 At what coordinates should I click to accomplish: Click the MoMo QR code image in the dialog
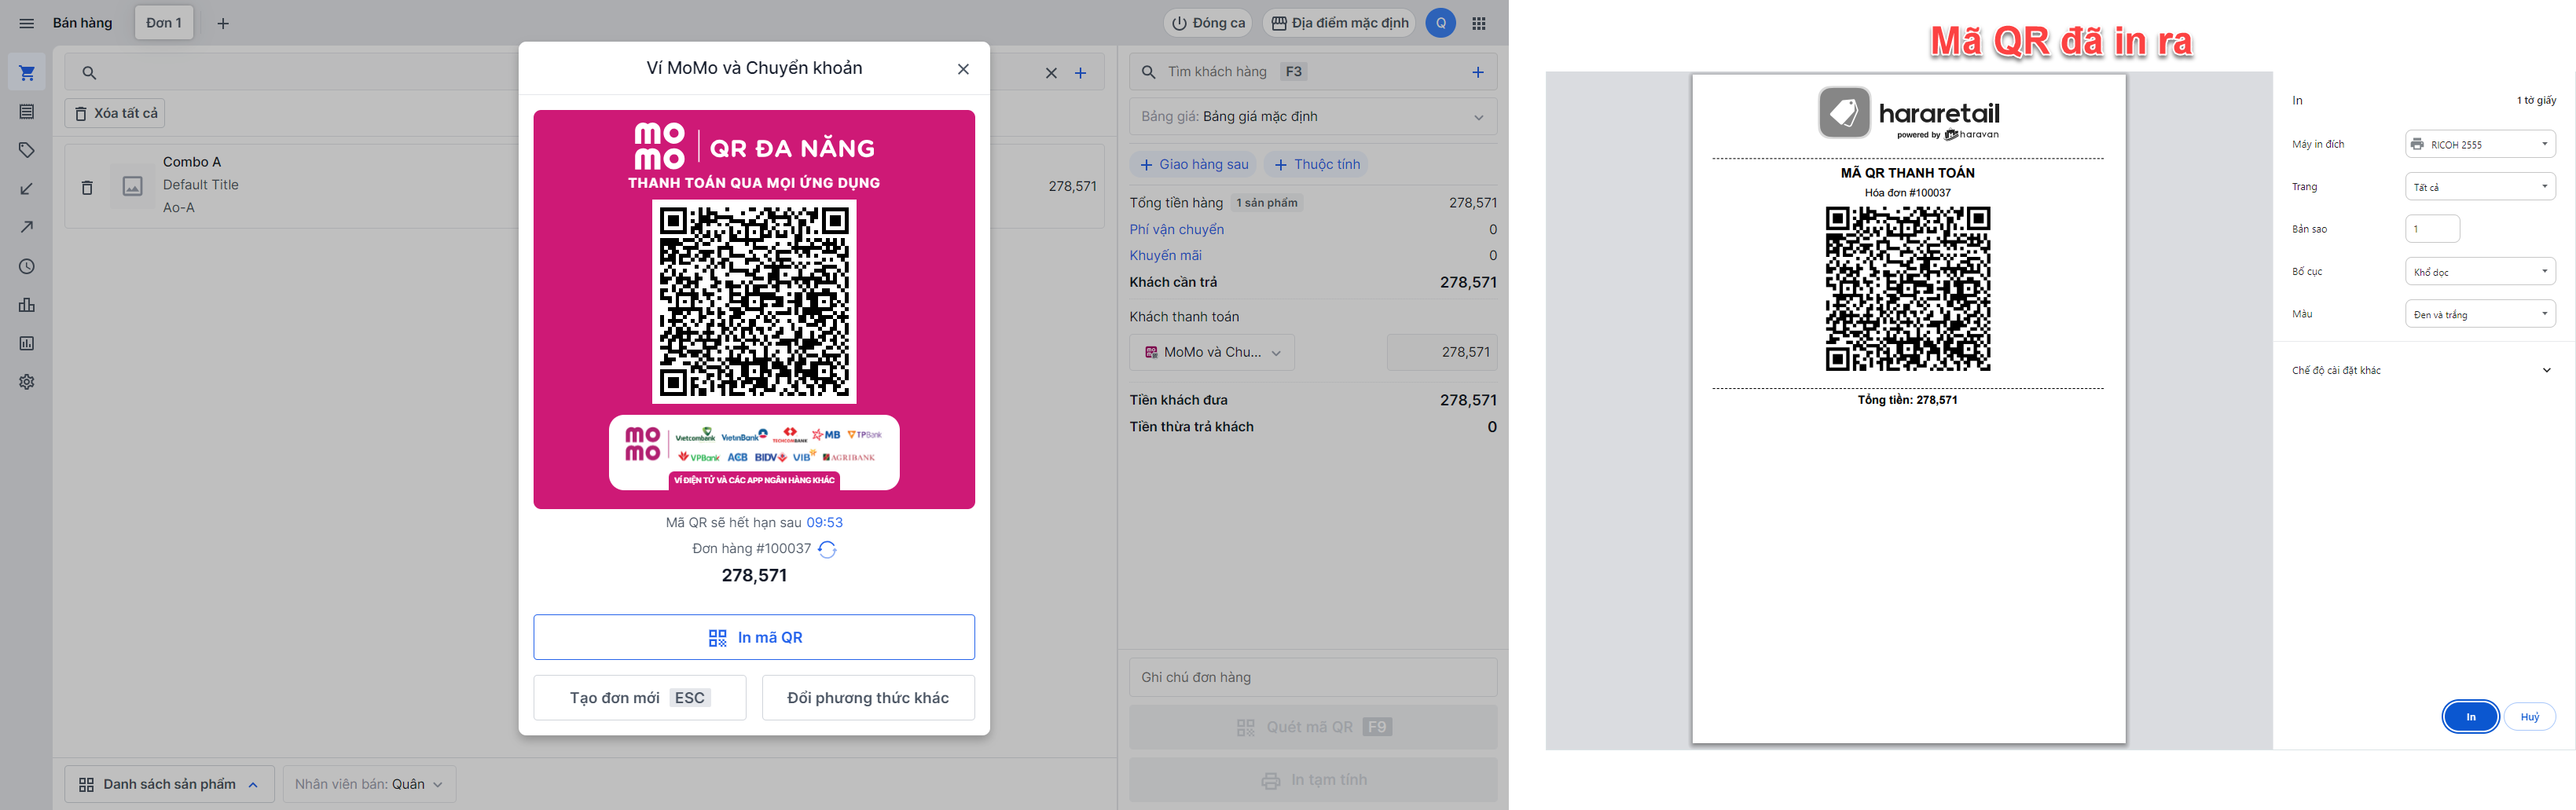click(754, 302)
